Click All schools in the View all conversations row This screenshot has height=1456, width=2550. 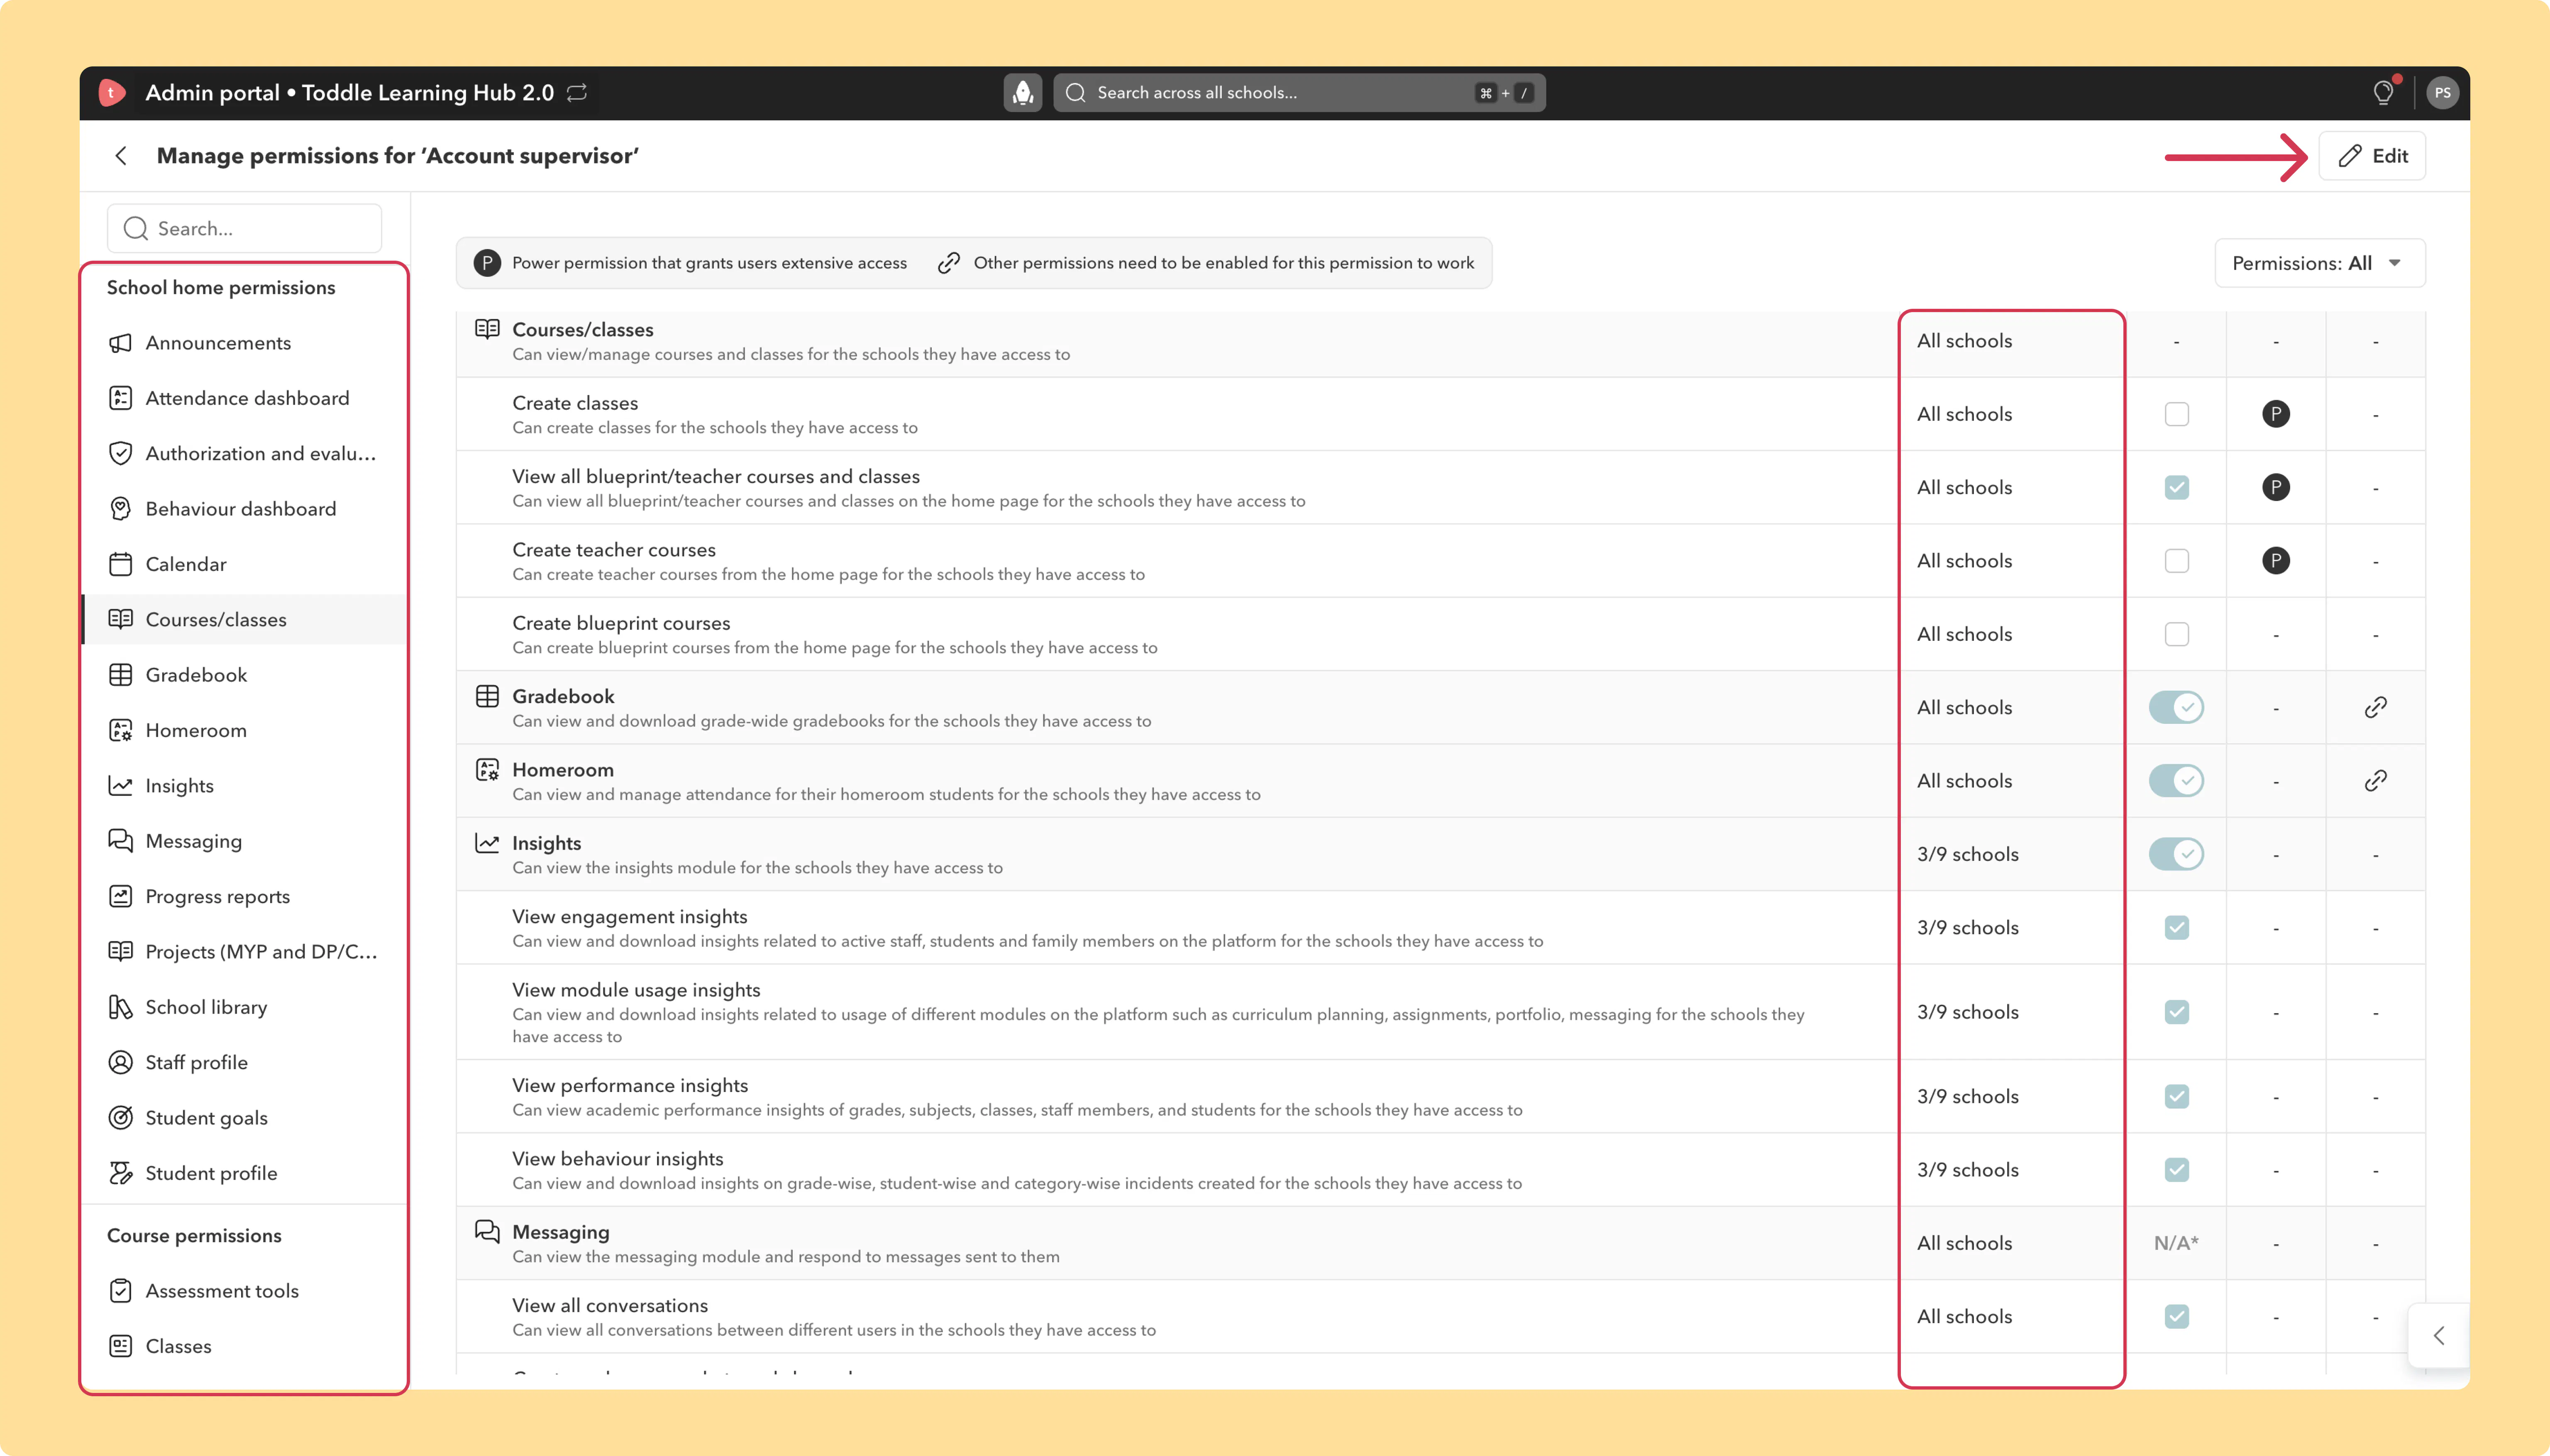coord(1964,1317)
